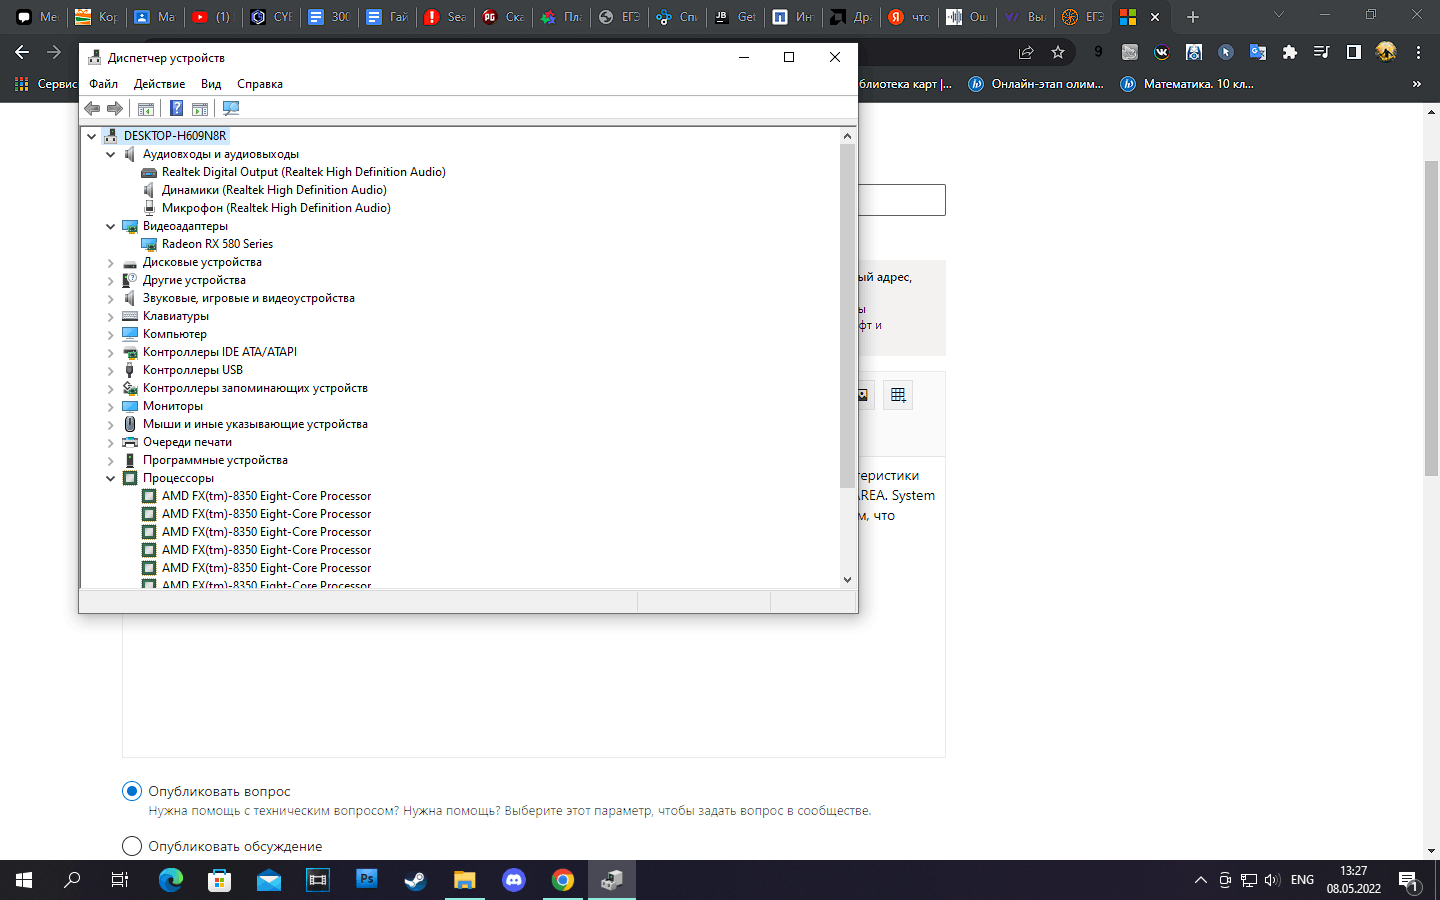Open the Действие menu
This screenshot has width=1440, height=900.
click(x=159, y=84)
